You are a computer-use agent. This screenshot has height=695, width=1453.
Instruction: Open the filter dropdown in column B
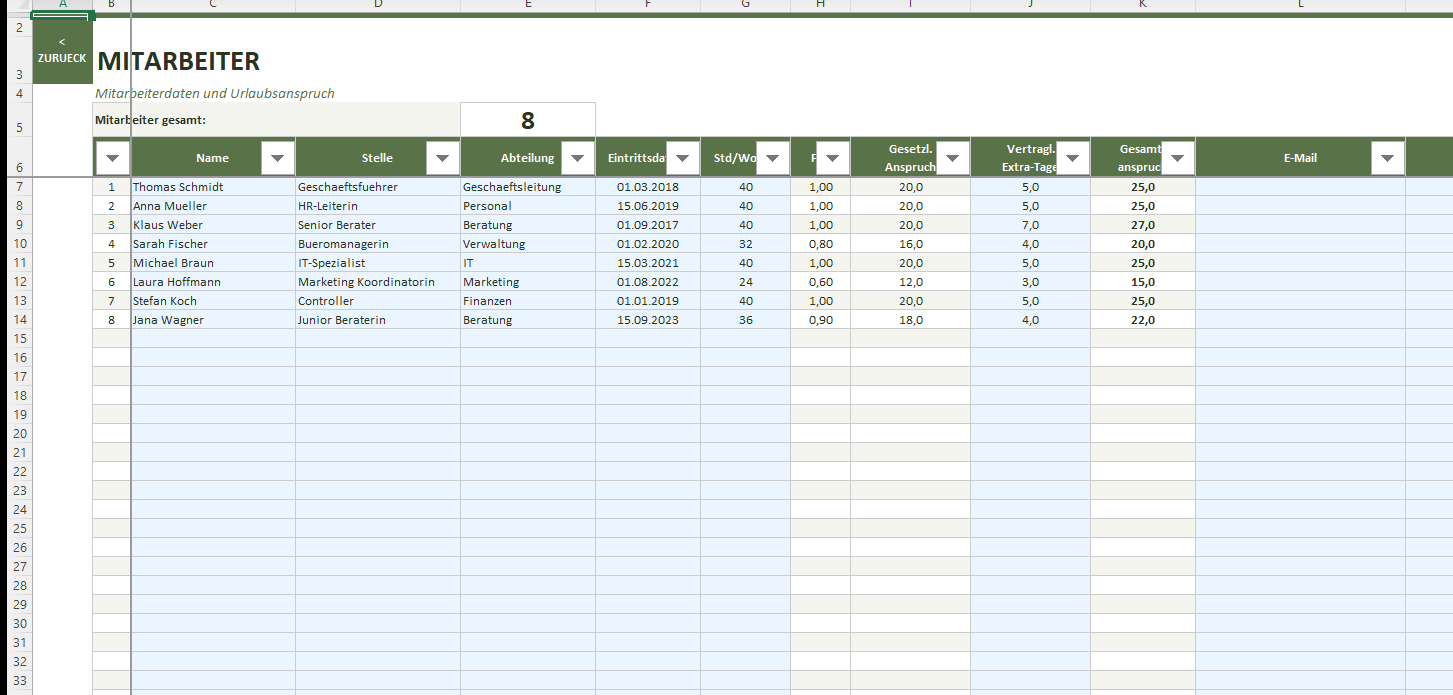[112, 158]
